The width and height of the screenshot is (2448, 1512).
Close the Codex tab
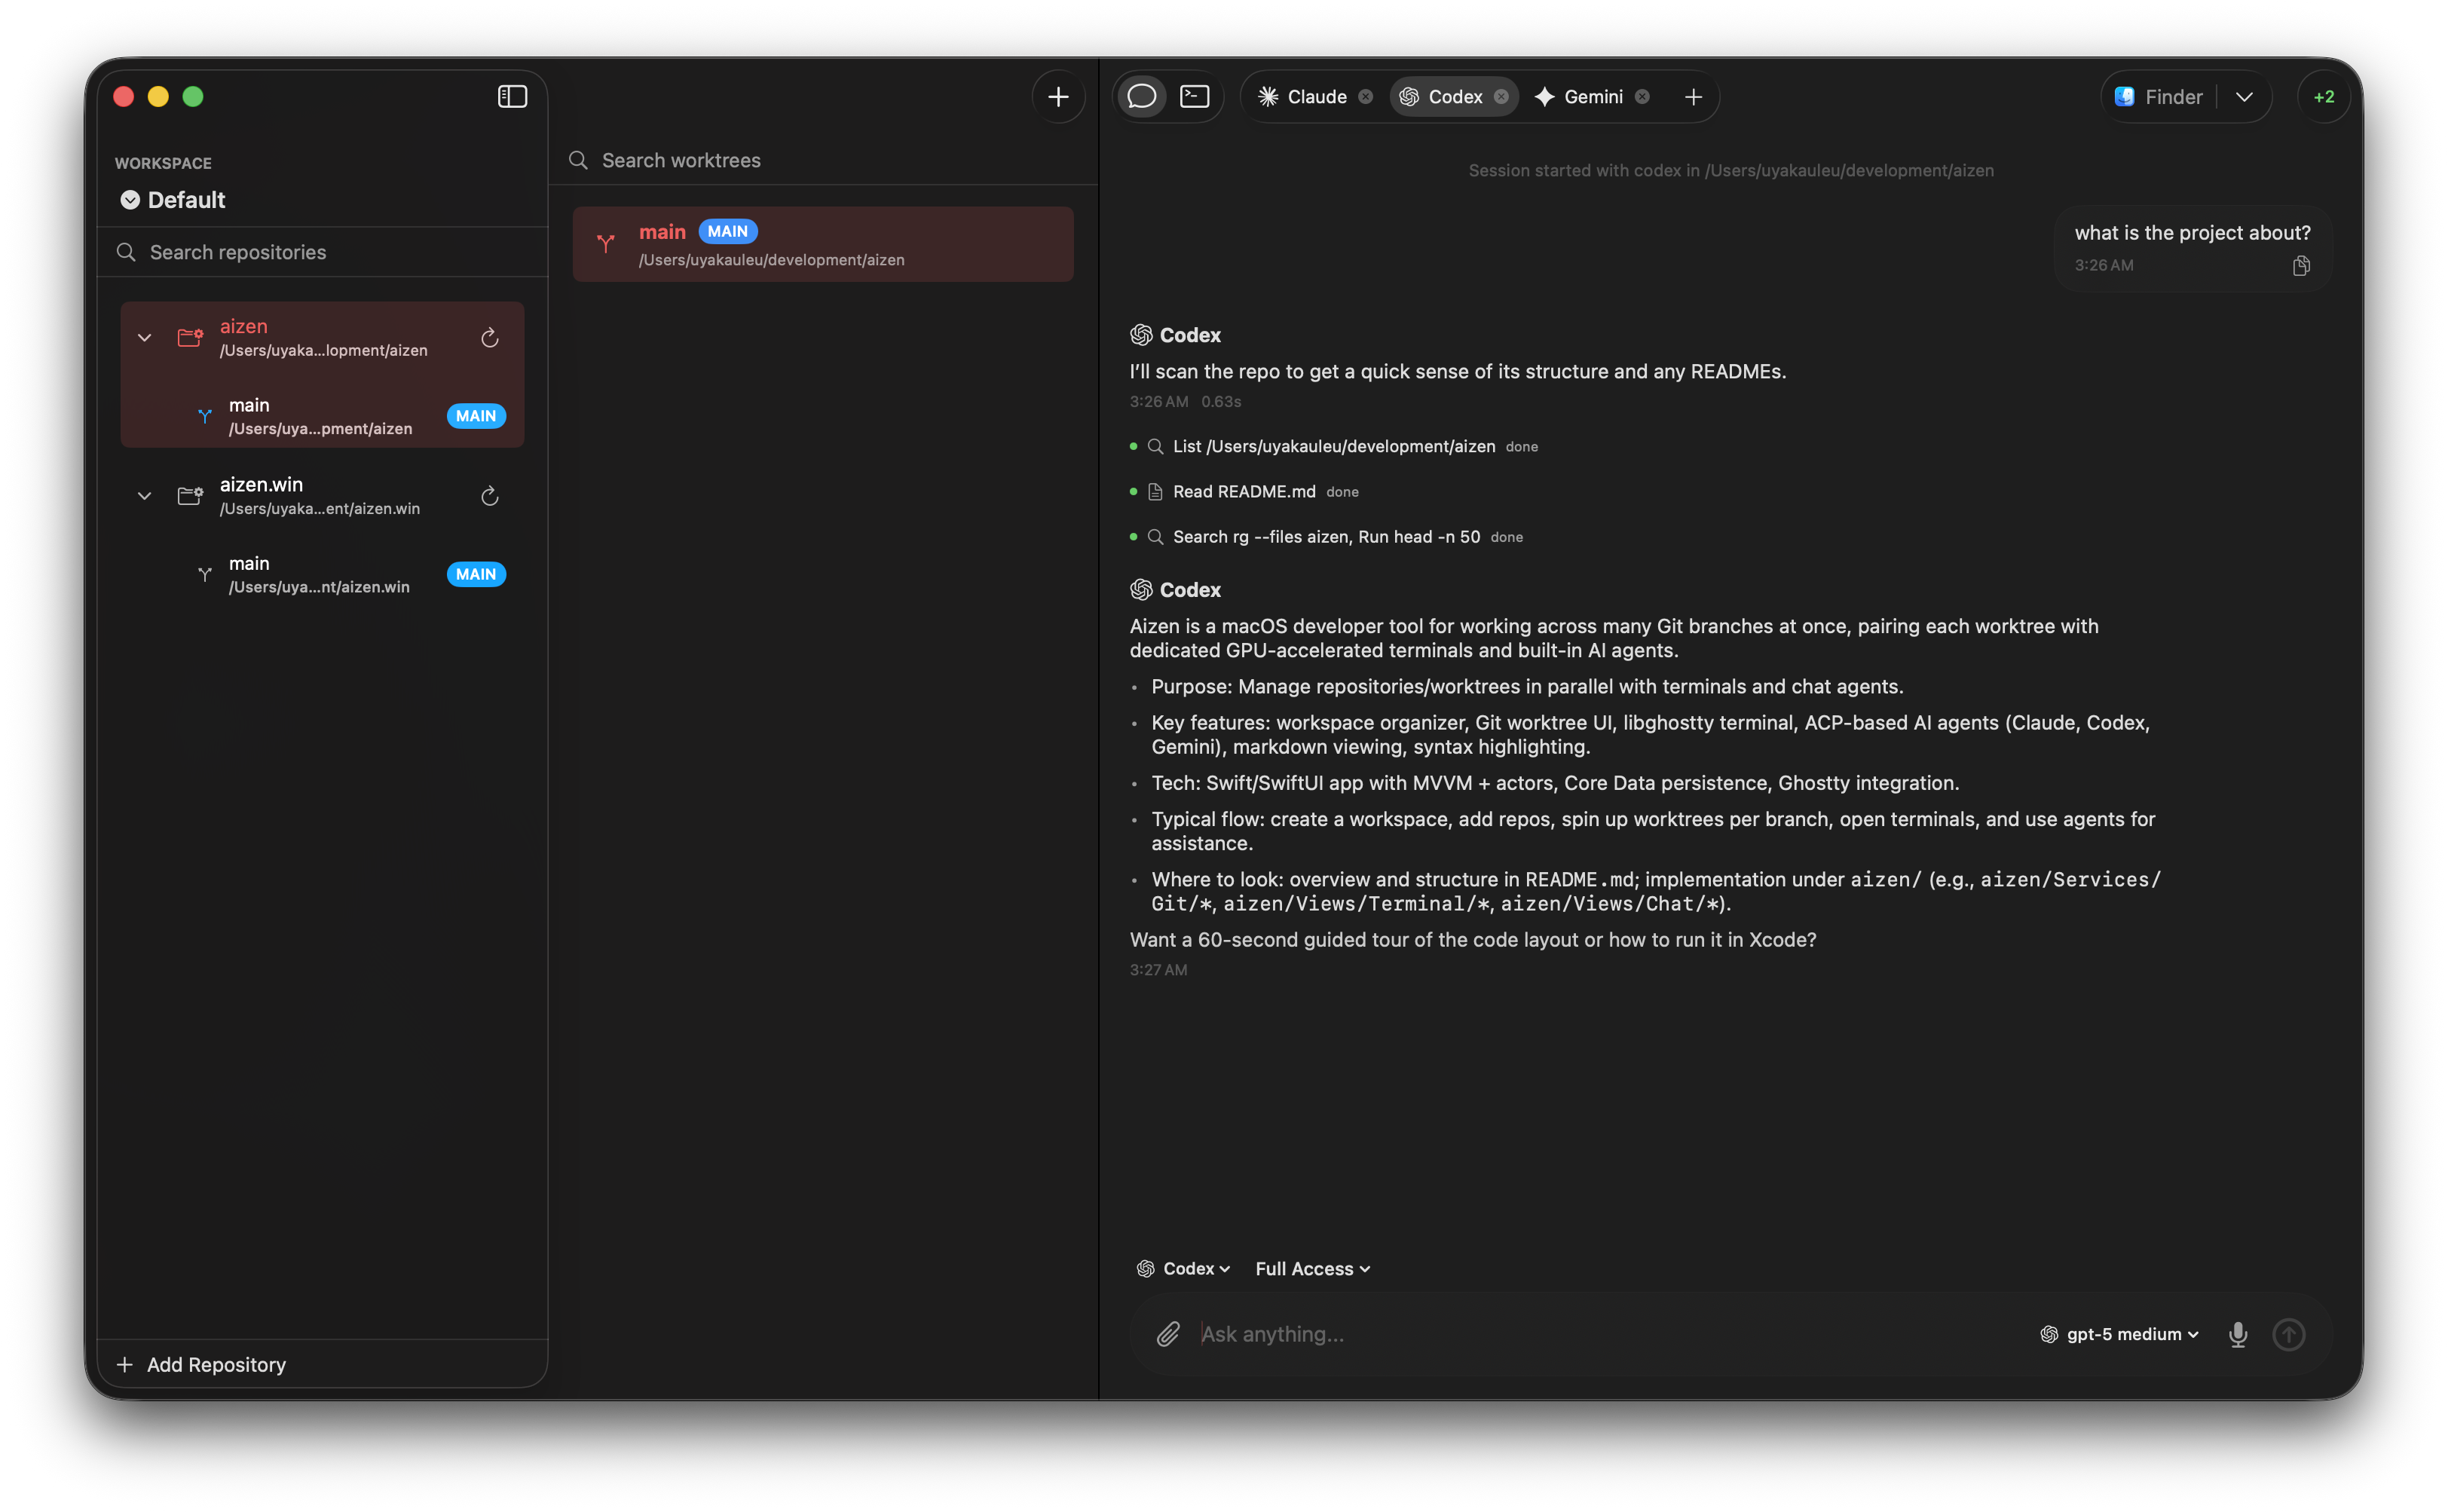[x=1501, y=97]
